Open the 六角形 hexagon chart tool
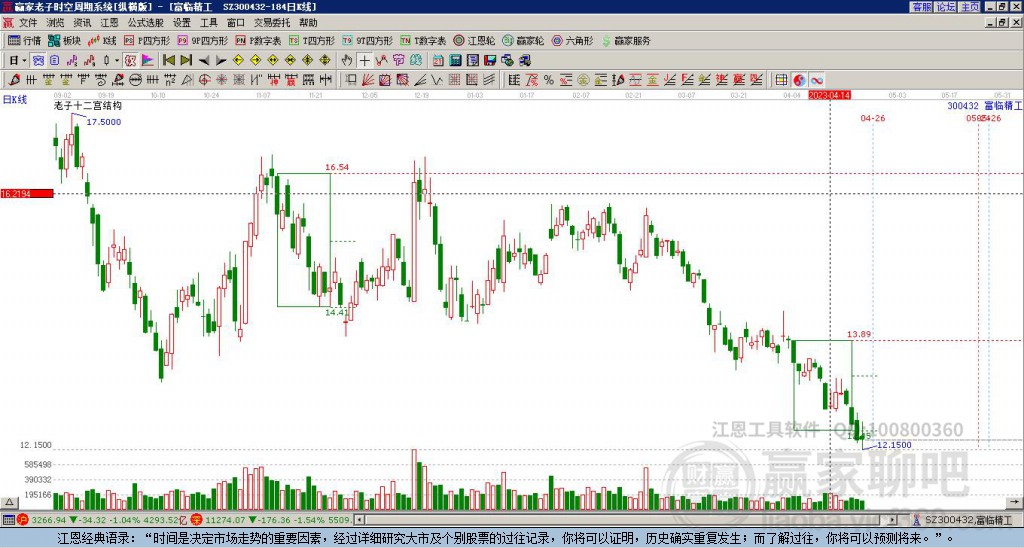Image resolution: width=1024 pixels, height=548 pixels. (x=572, y=41)
